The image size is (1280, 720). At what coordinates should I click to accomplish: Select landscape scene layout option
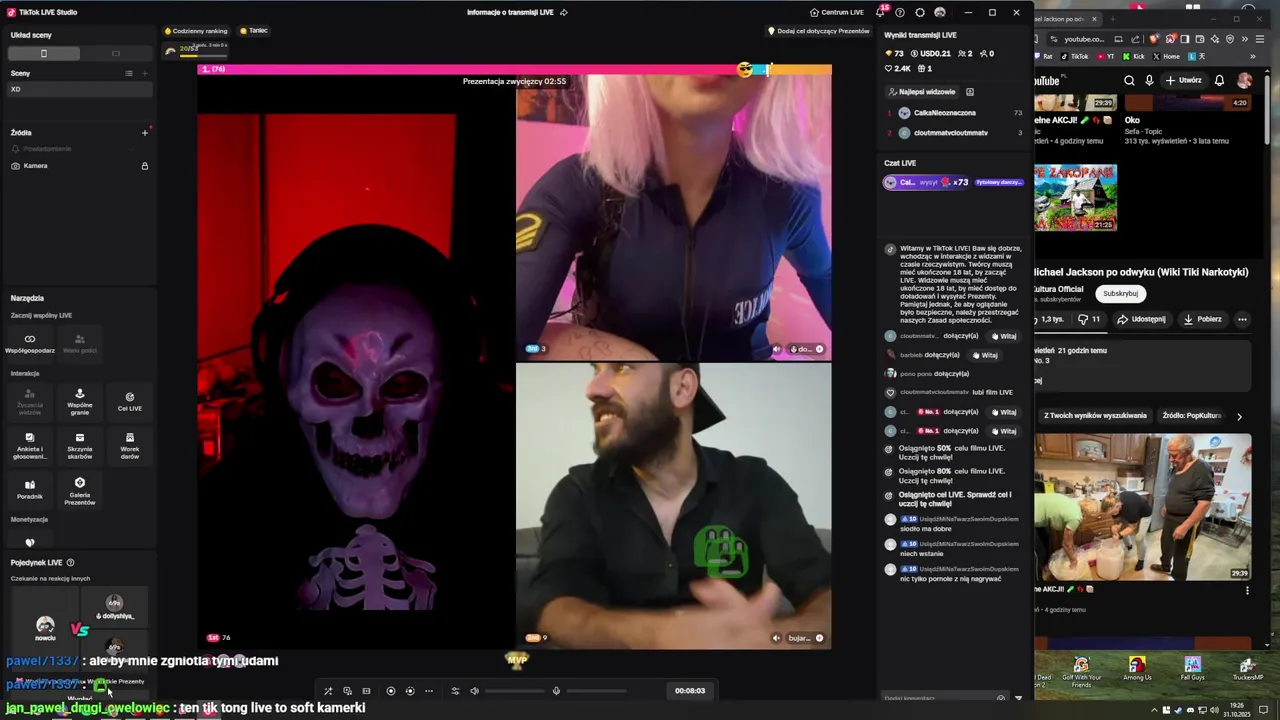pos(116,53)
